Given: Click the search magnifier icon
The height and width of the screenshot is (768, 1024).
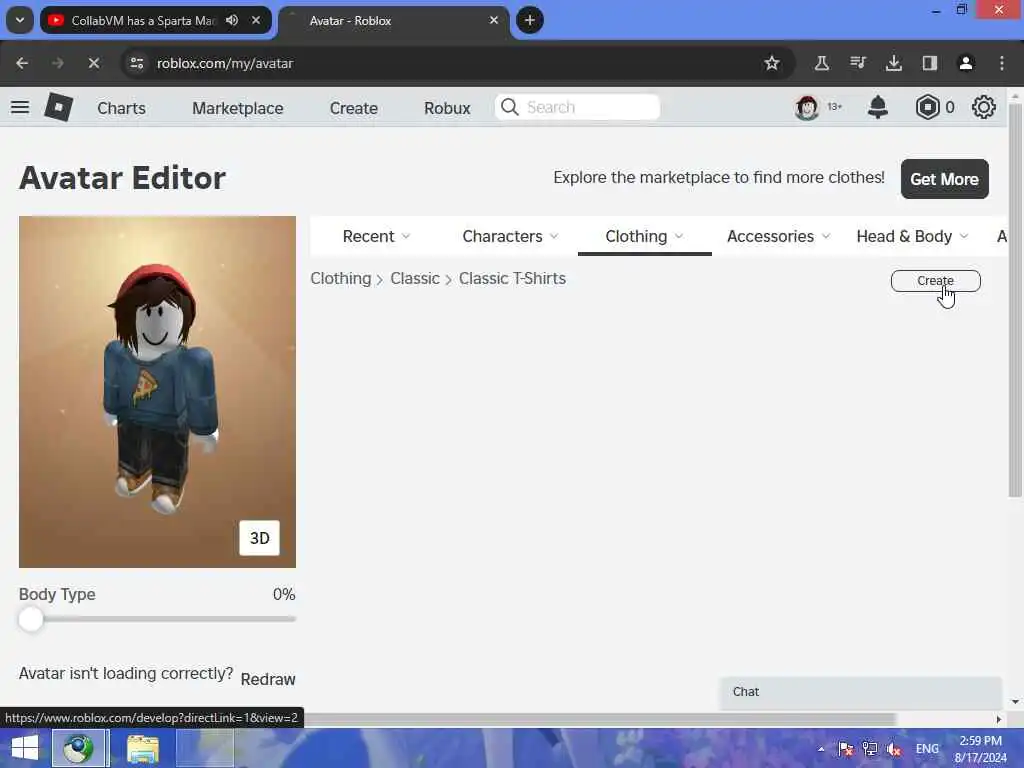Looking at the screenshot, I should coord(509,107).
